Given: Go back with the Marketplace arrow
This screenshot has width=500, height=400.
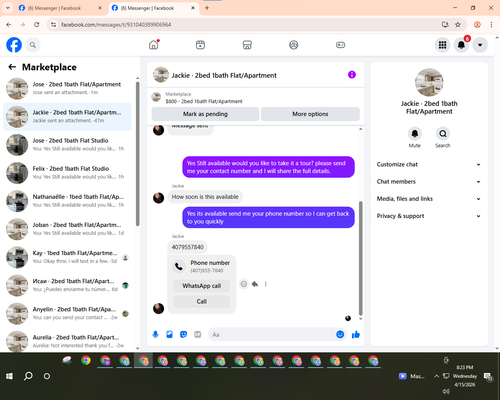Looking at the screenshot, I should click(12, 67).
